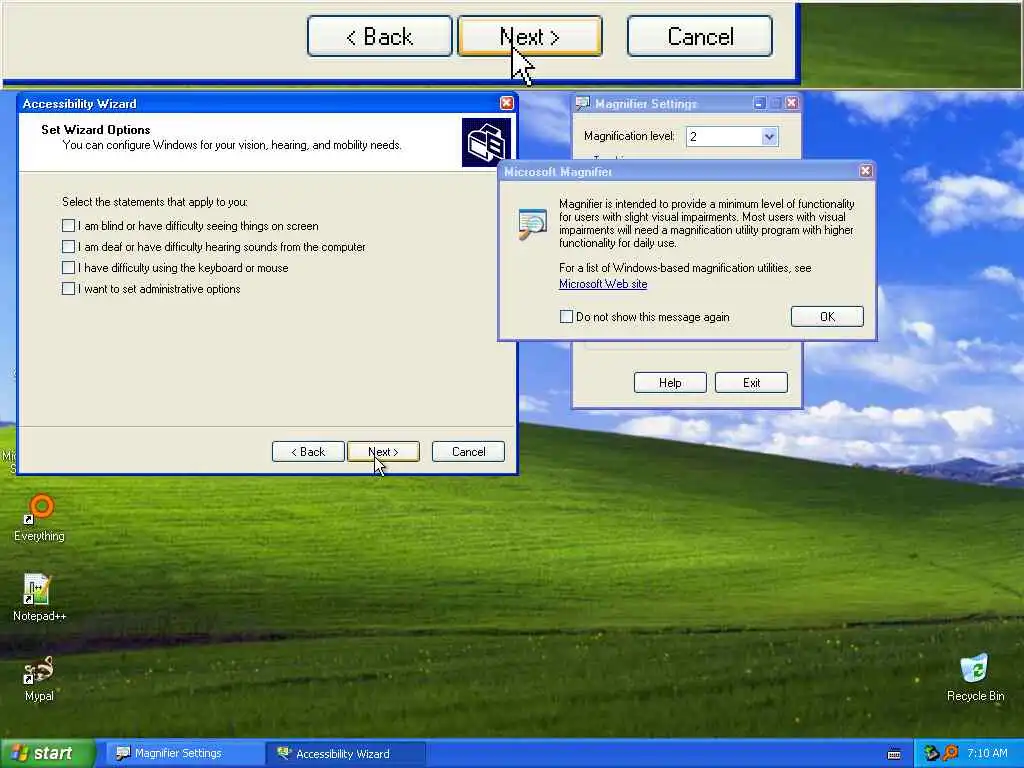Click the Magnifier Settings title bar icon

click(x=583, y=103)
